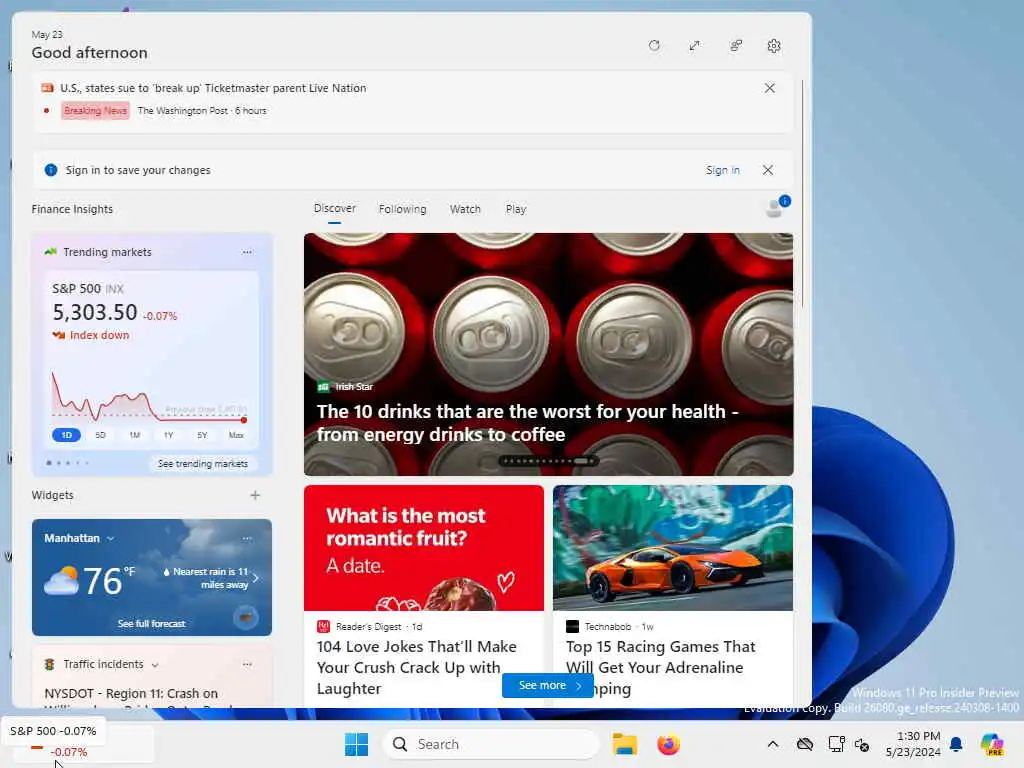This screenshot has width=1024, height=768.
Task: Click the Technabob source logo
Action: [572, 626]
